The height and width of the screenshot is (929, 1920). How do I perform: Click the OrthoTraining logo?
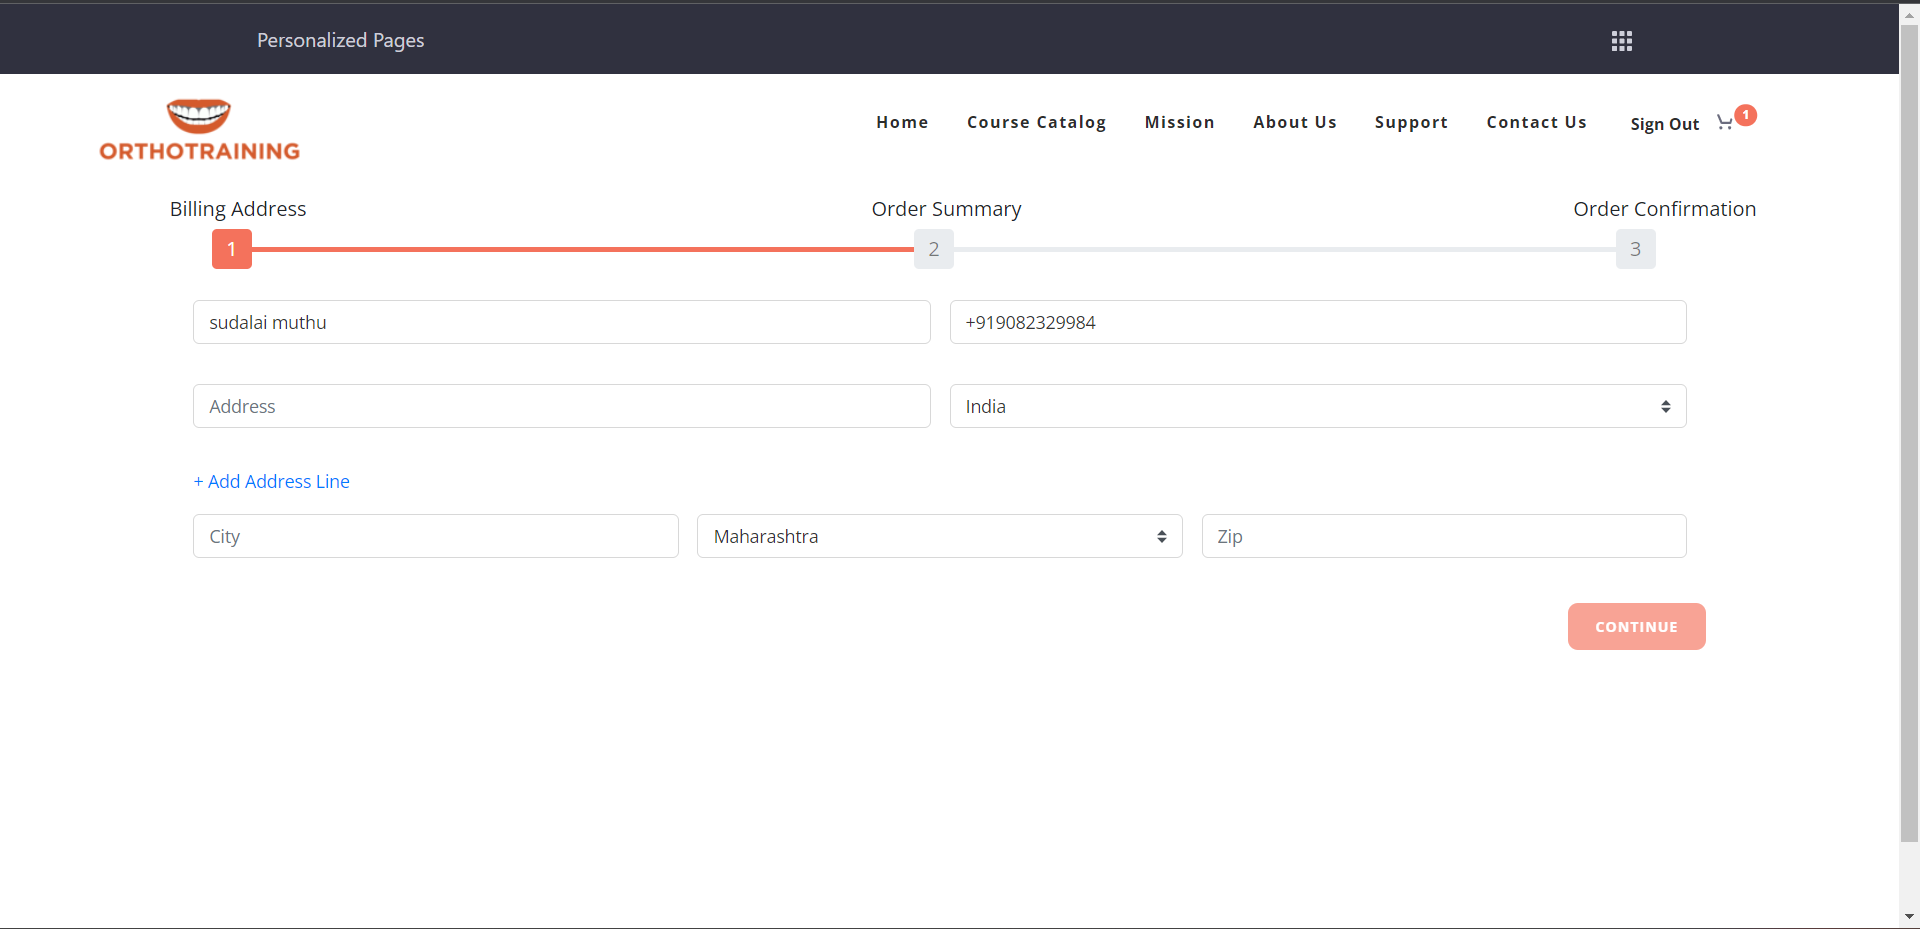point(199,130)
